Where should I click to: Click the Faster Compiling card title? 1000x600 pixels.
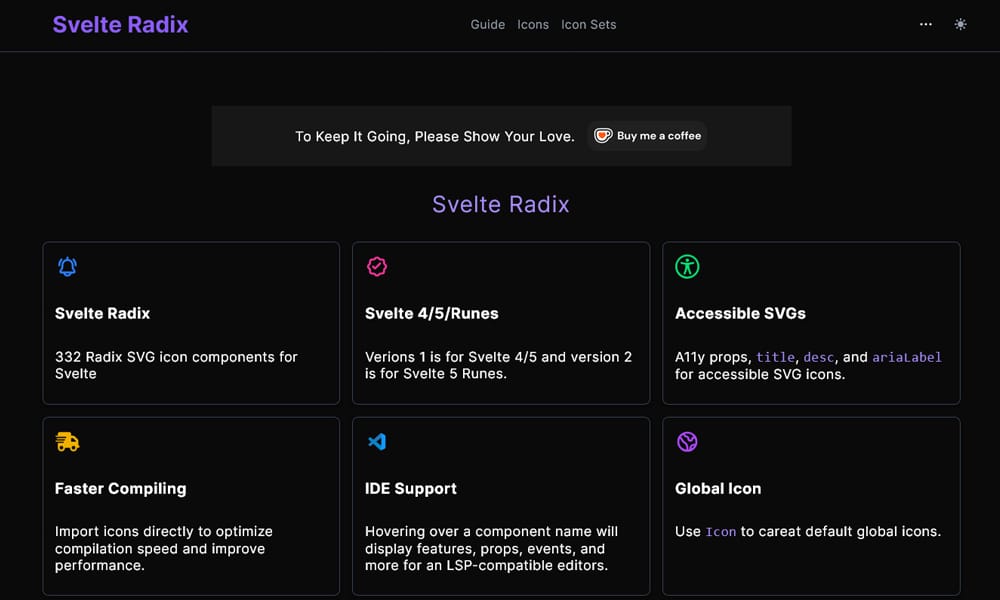(121, 488)
